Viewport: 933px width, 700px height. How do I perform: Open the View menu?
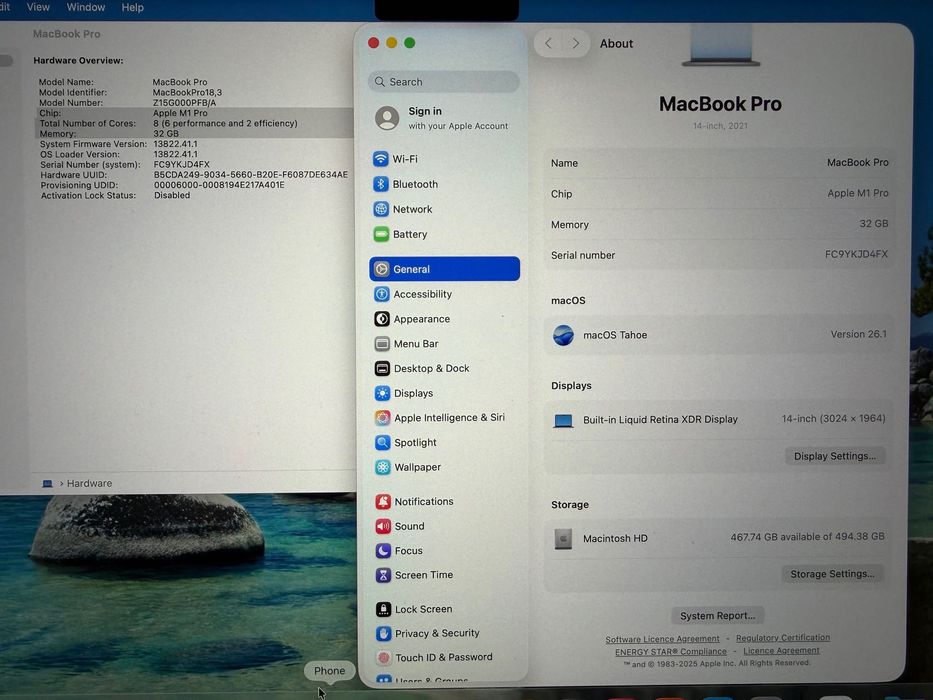point(38,7)
